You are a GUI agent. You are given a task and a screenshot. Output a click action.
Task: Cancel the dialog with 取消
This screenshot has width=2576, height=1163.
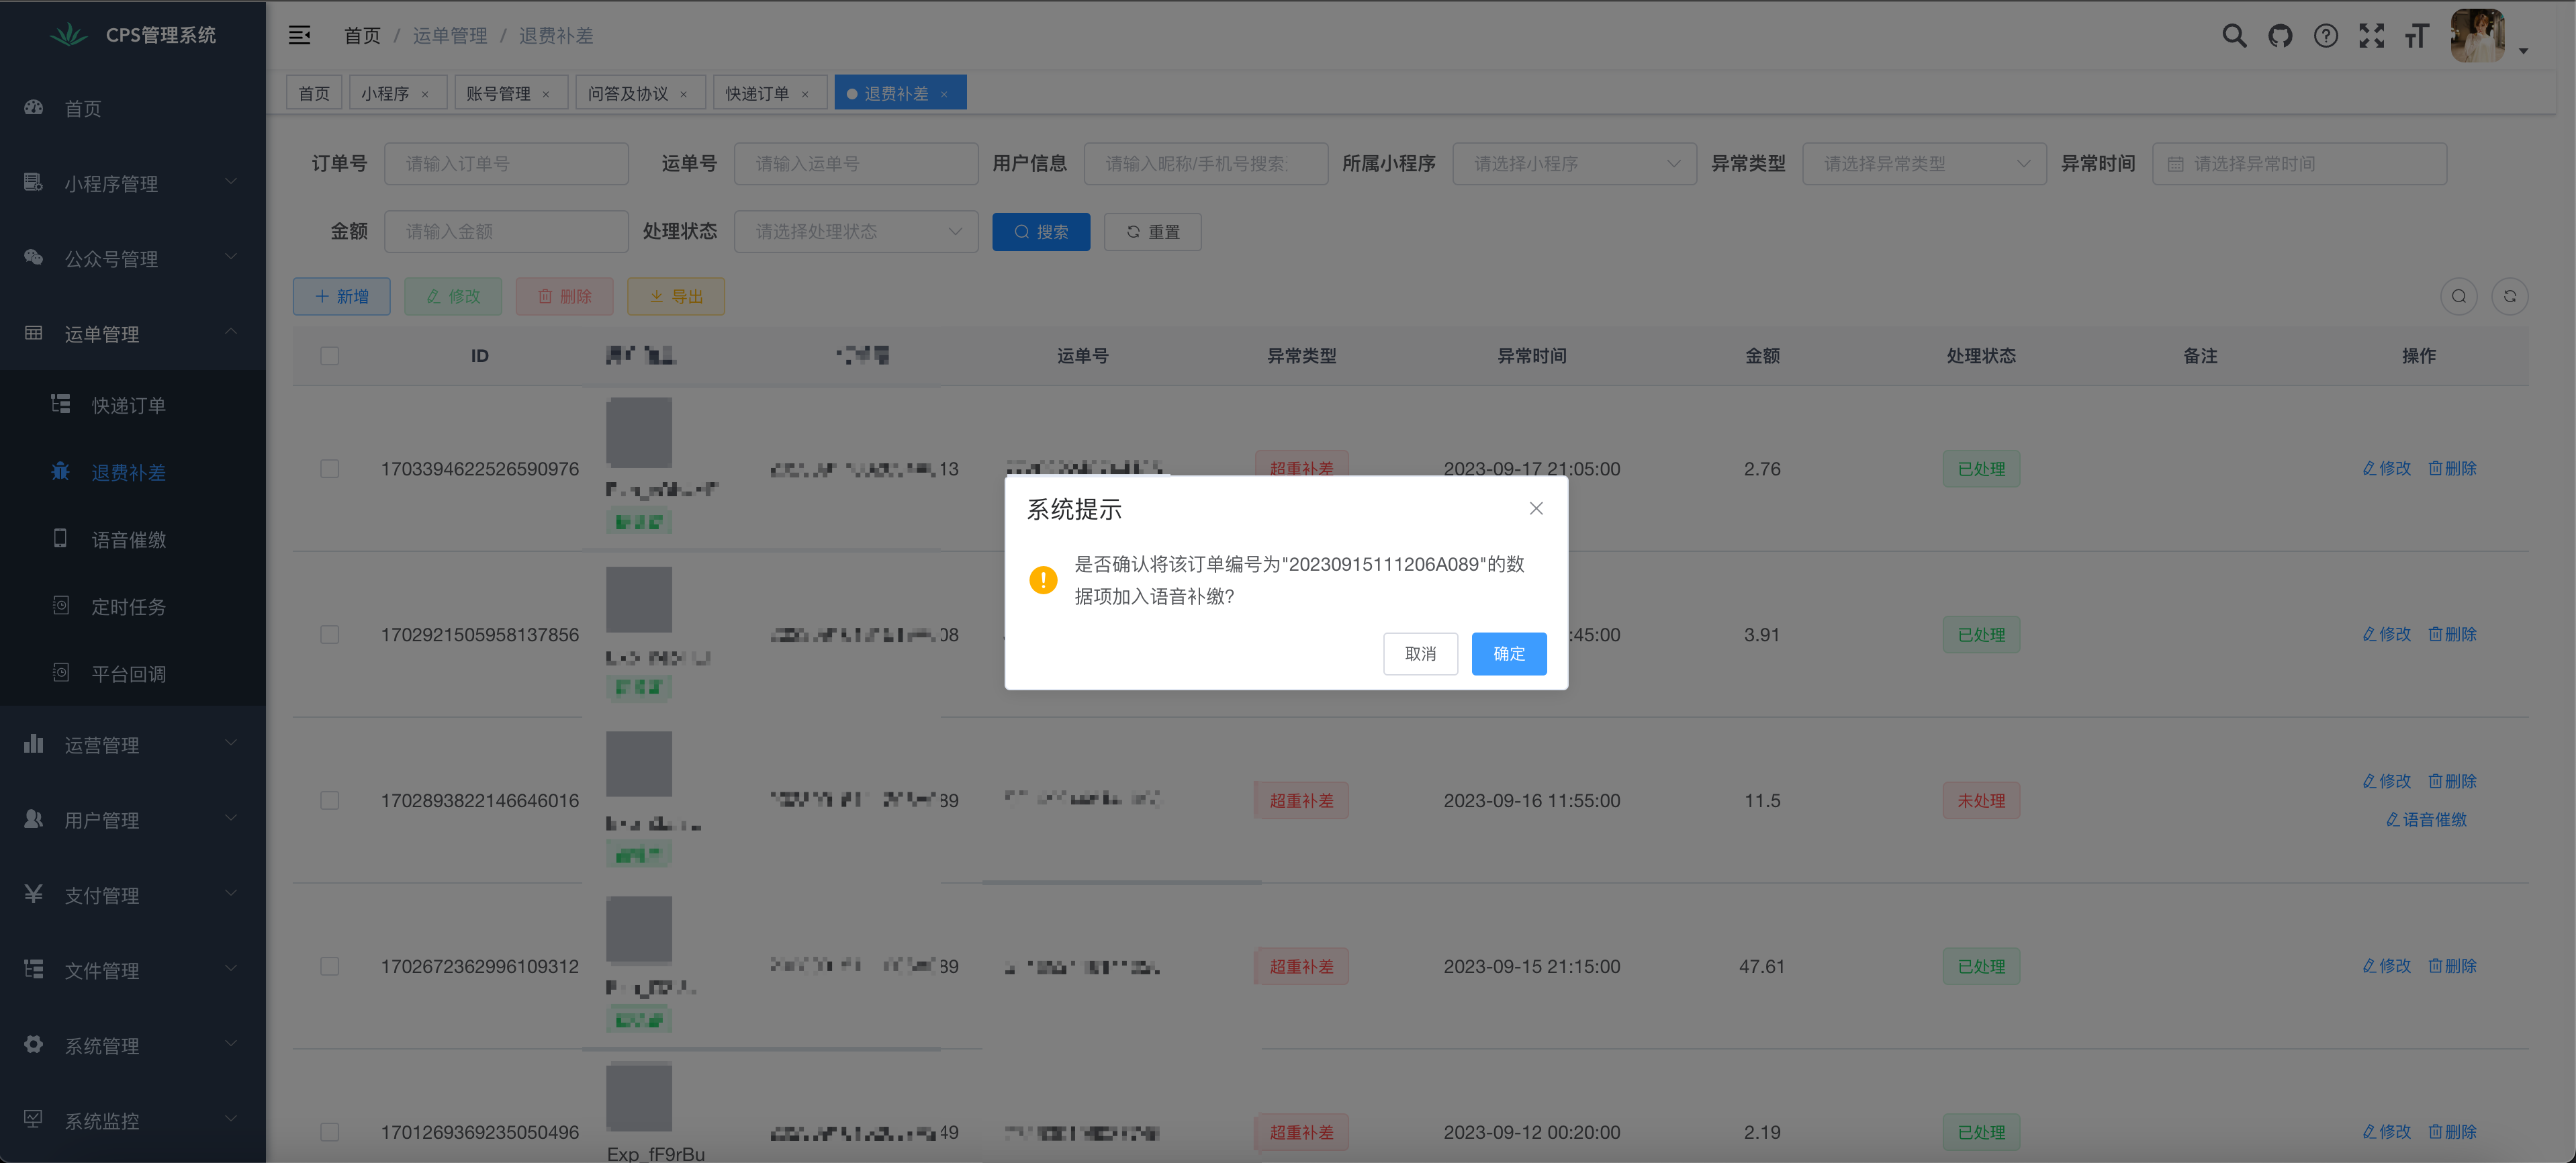[x=1420, y=654]
